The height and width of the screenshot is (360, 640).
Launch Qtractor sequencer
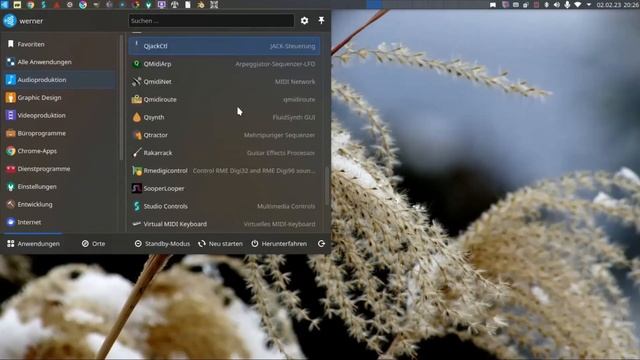[x=224, y=135]
